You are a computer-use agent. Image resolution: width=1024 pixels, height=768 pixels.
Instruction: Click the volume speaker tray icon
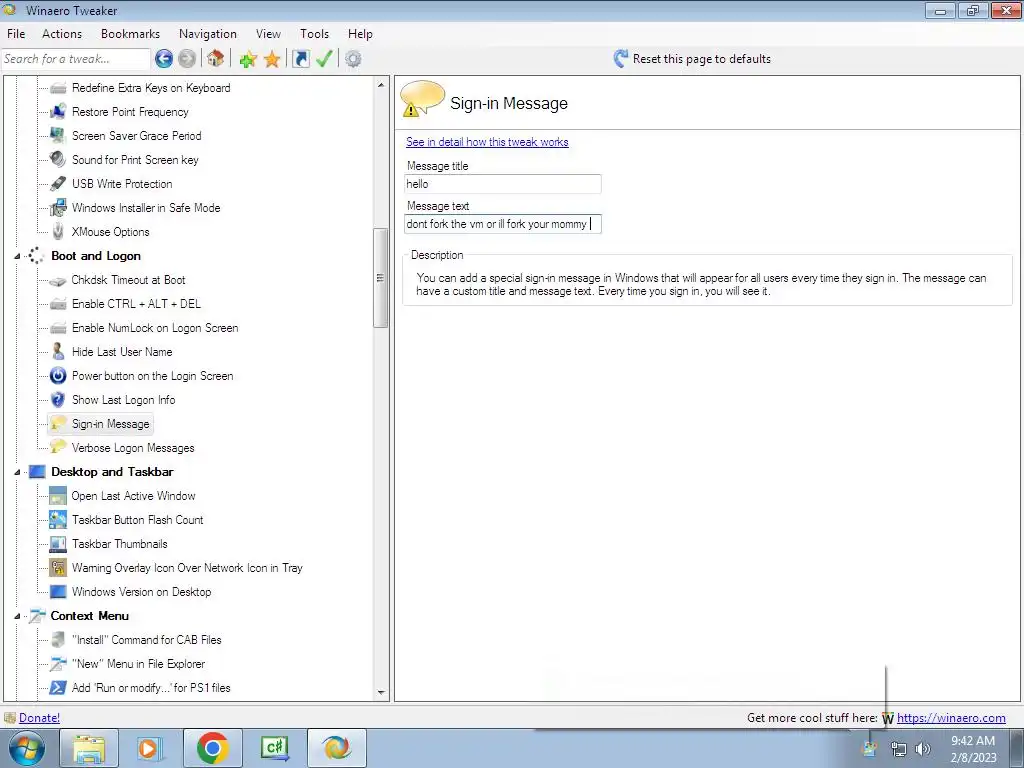(x=923, y=749)
